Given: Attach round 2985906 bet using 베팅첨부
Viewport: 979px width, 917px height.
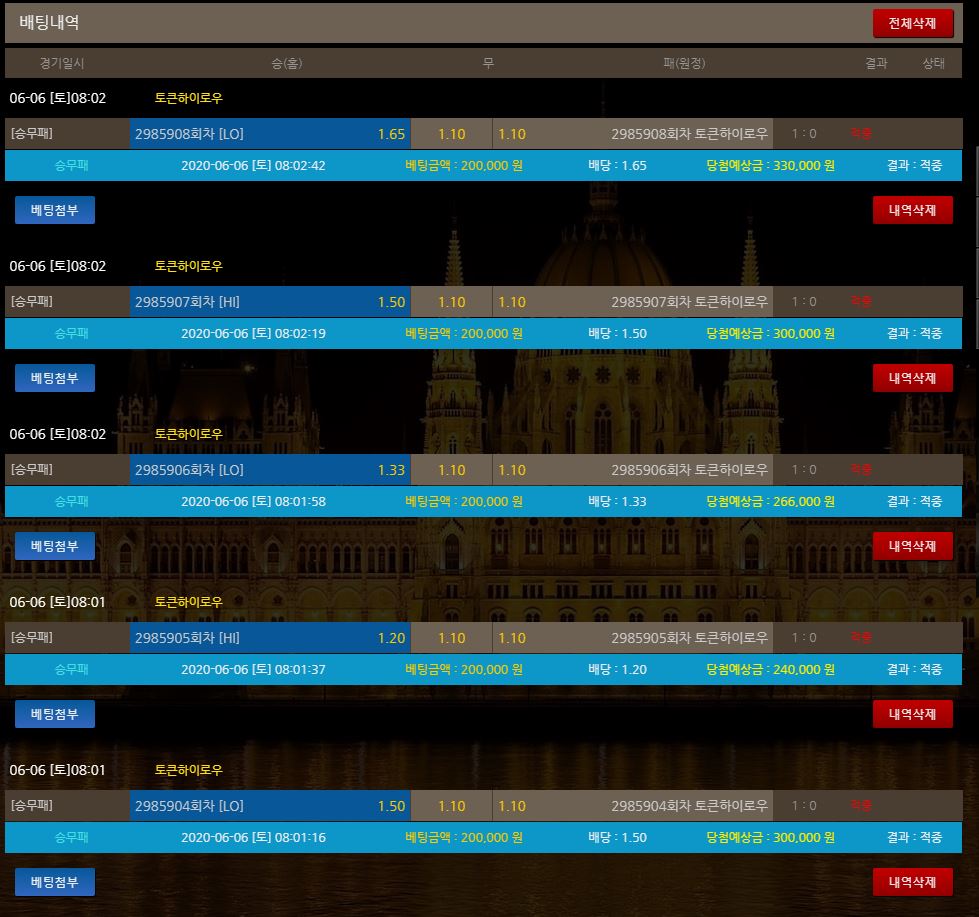Looking at the screenshot, I should pyautogui.click(x=55, y=546).
